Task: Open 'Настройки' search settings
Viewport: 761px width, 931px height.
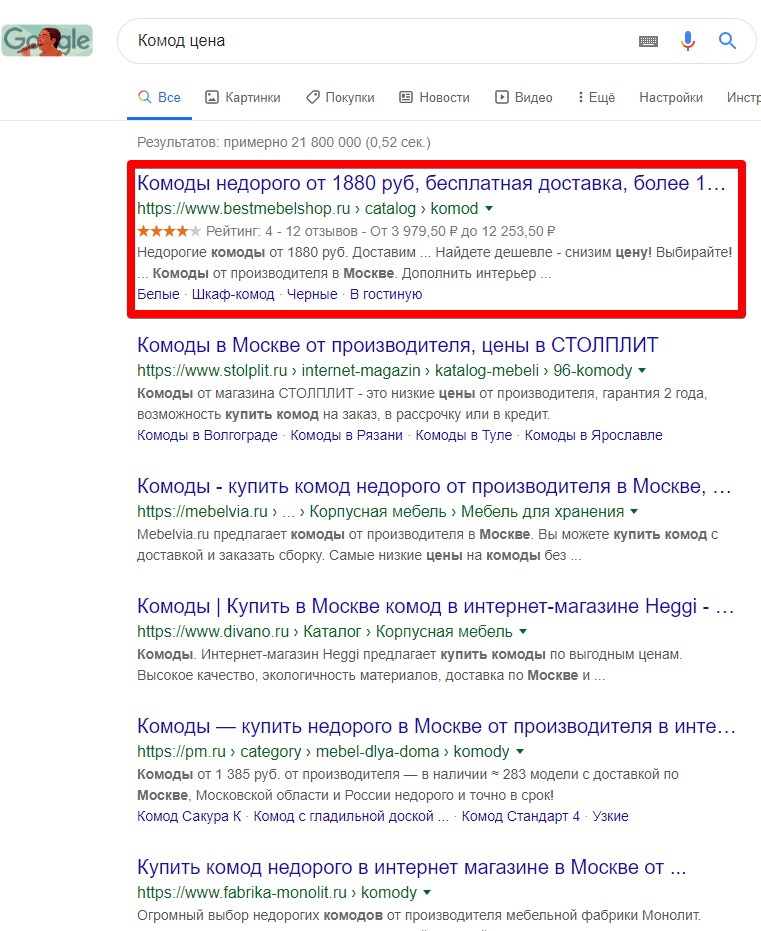Action: pos(671,97)
